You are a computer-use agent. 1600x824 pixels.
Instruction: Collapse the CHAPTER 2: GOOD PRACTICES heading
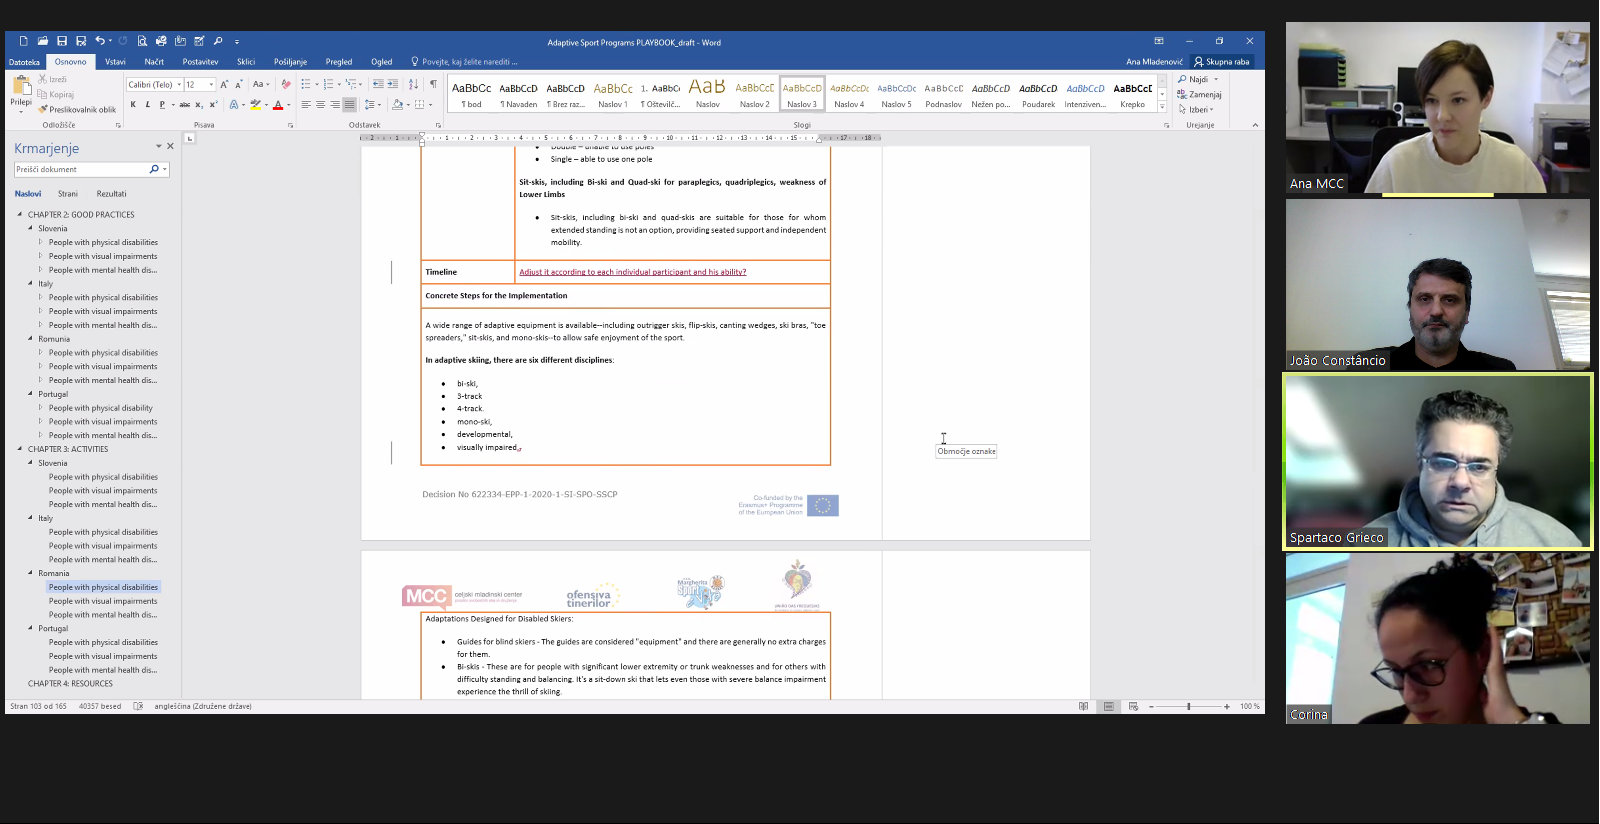tap(19, 214)
